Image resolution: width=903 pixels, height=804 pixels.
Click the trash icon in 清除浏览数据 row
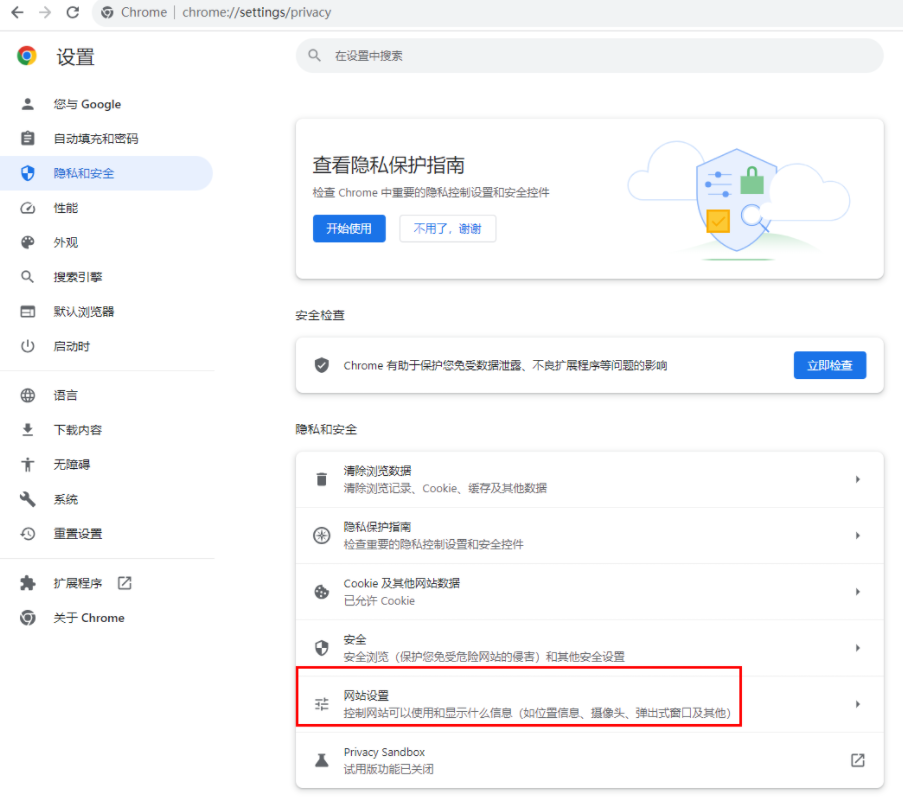[x=321, y=479]
